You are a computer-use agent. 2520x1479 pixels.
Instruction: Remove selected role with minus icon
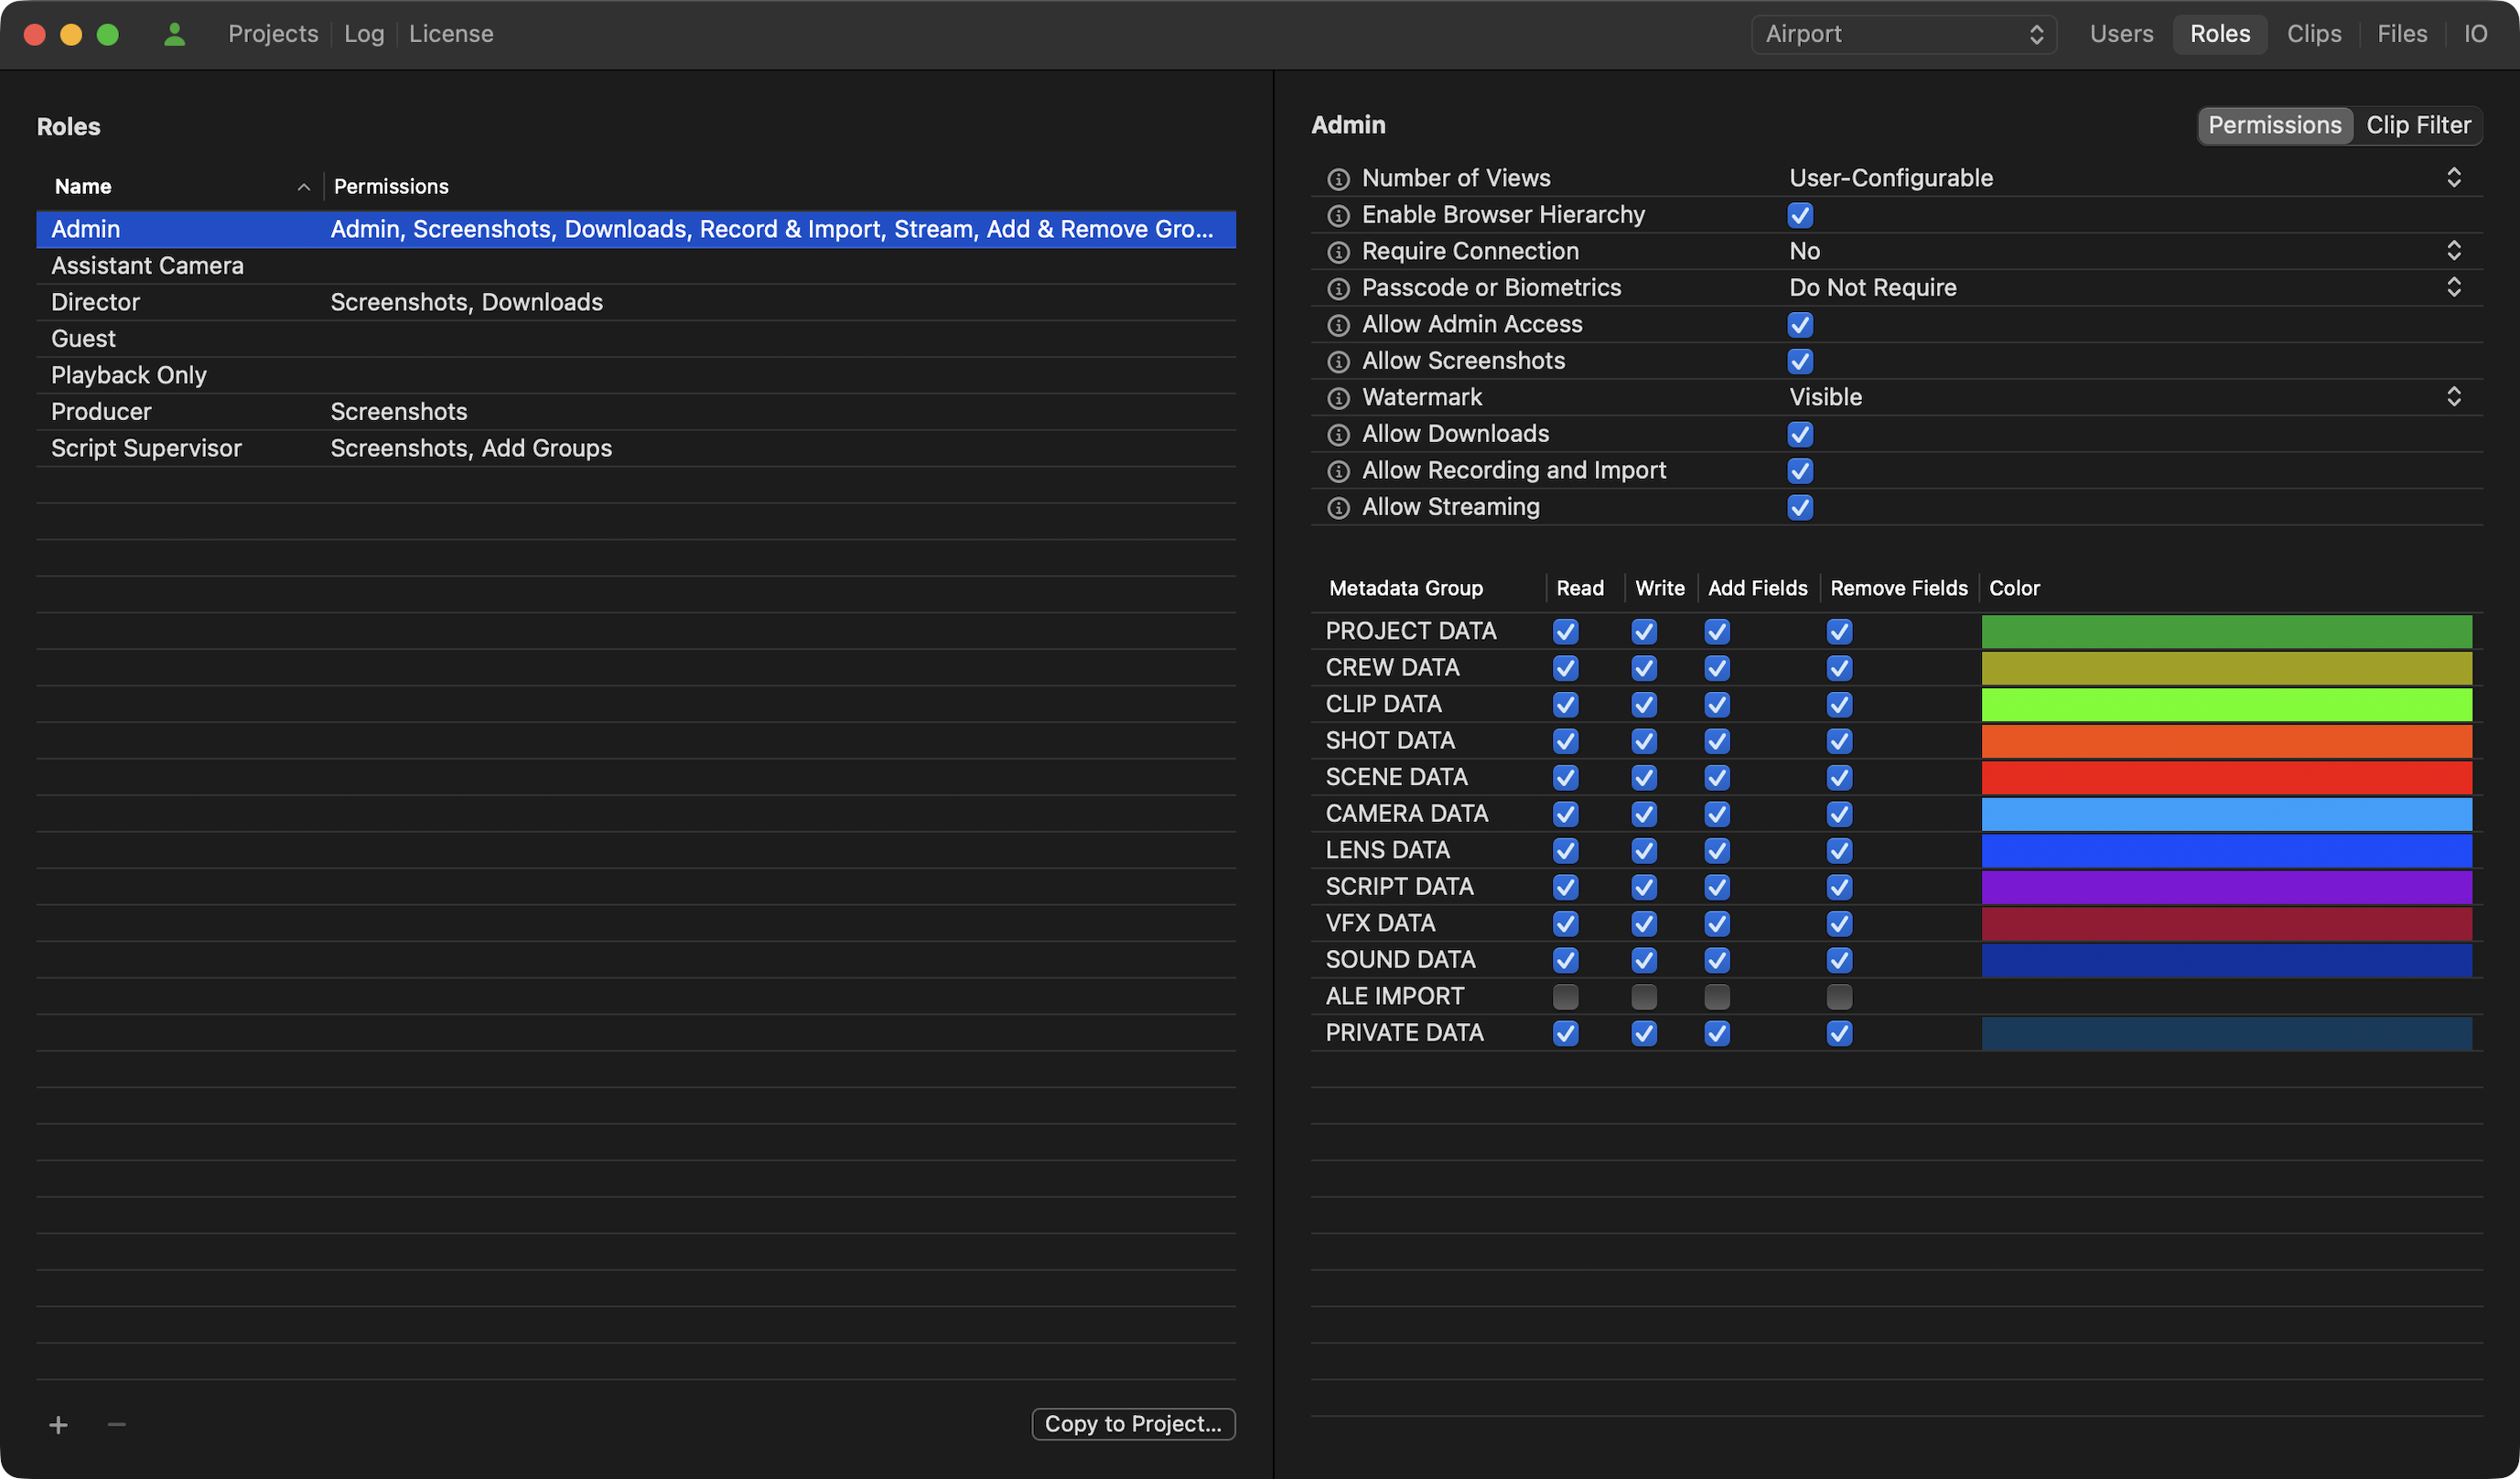(116, 1424)
